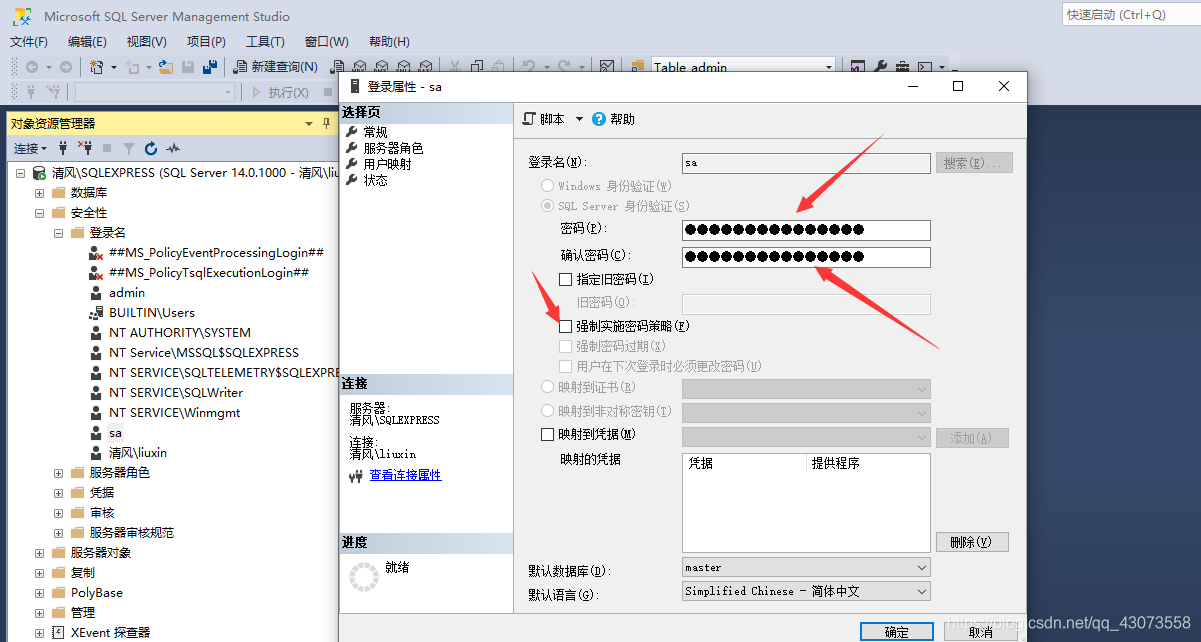The image size is (1201, 642).
Task: Collapse the 登录名 node
Action: tap(58, 232)
